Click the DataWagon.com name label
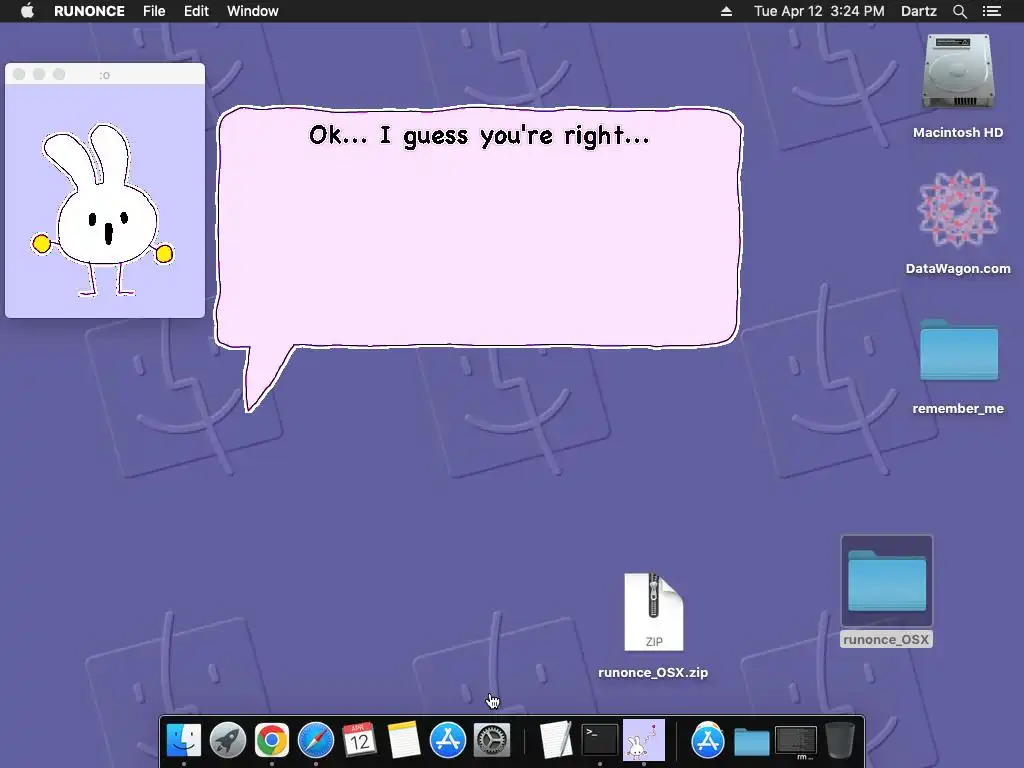Screen dimensions: 1024x768 tap(958, 268)
